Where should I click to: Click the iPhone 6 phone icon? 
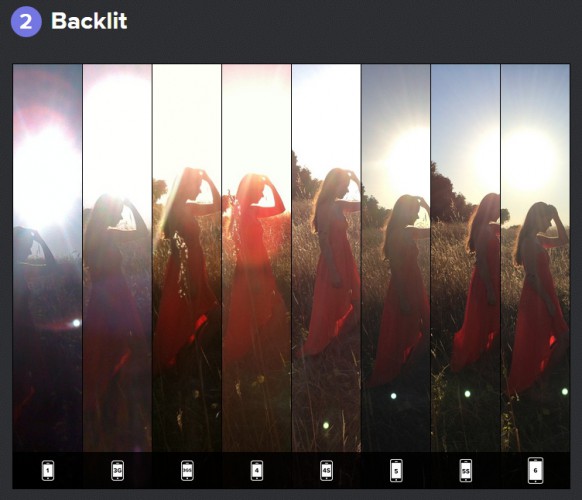tap(536, 470)
